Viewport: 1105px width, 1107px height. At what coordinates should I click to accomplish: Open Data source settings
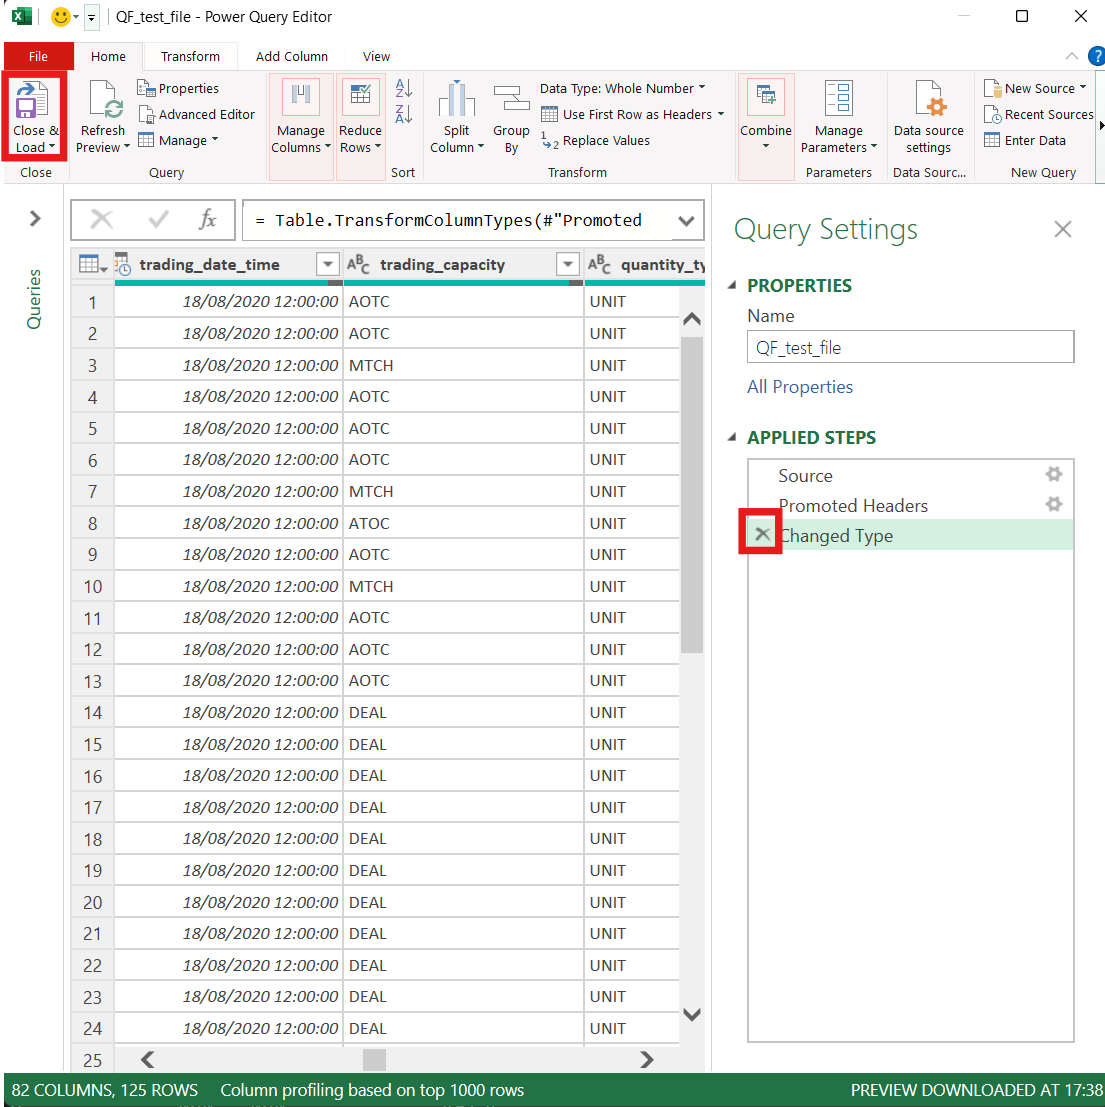coord(928,116)
